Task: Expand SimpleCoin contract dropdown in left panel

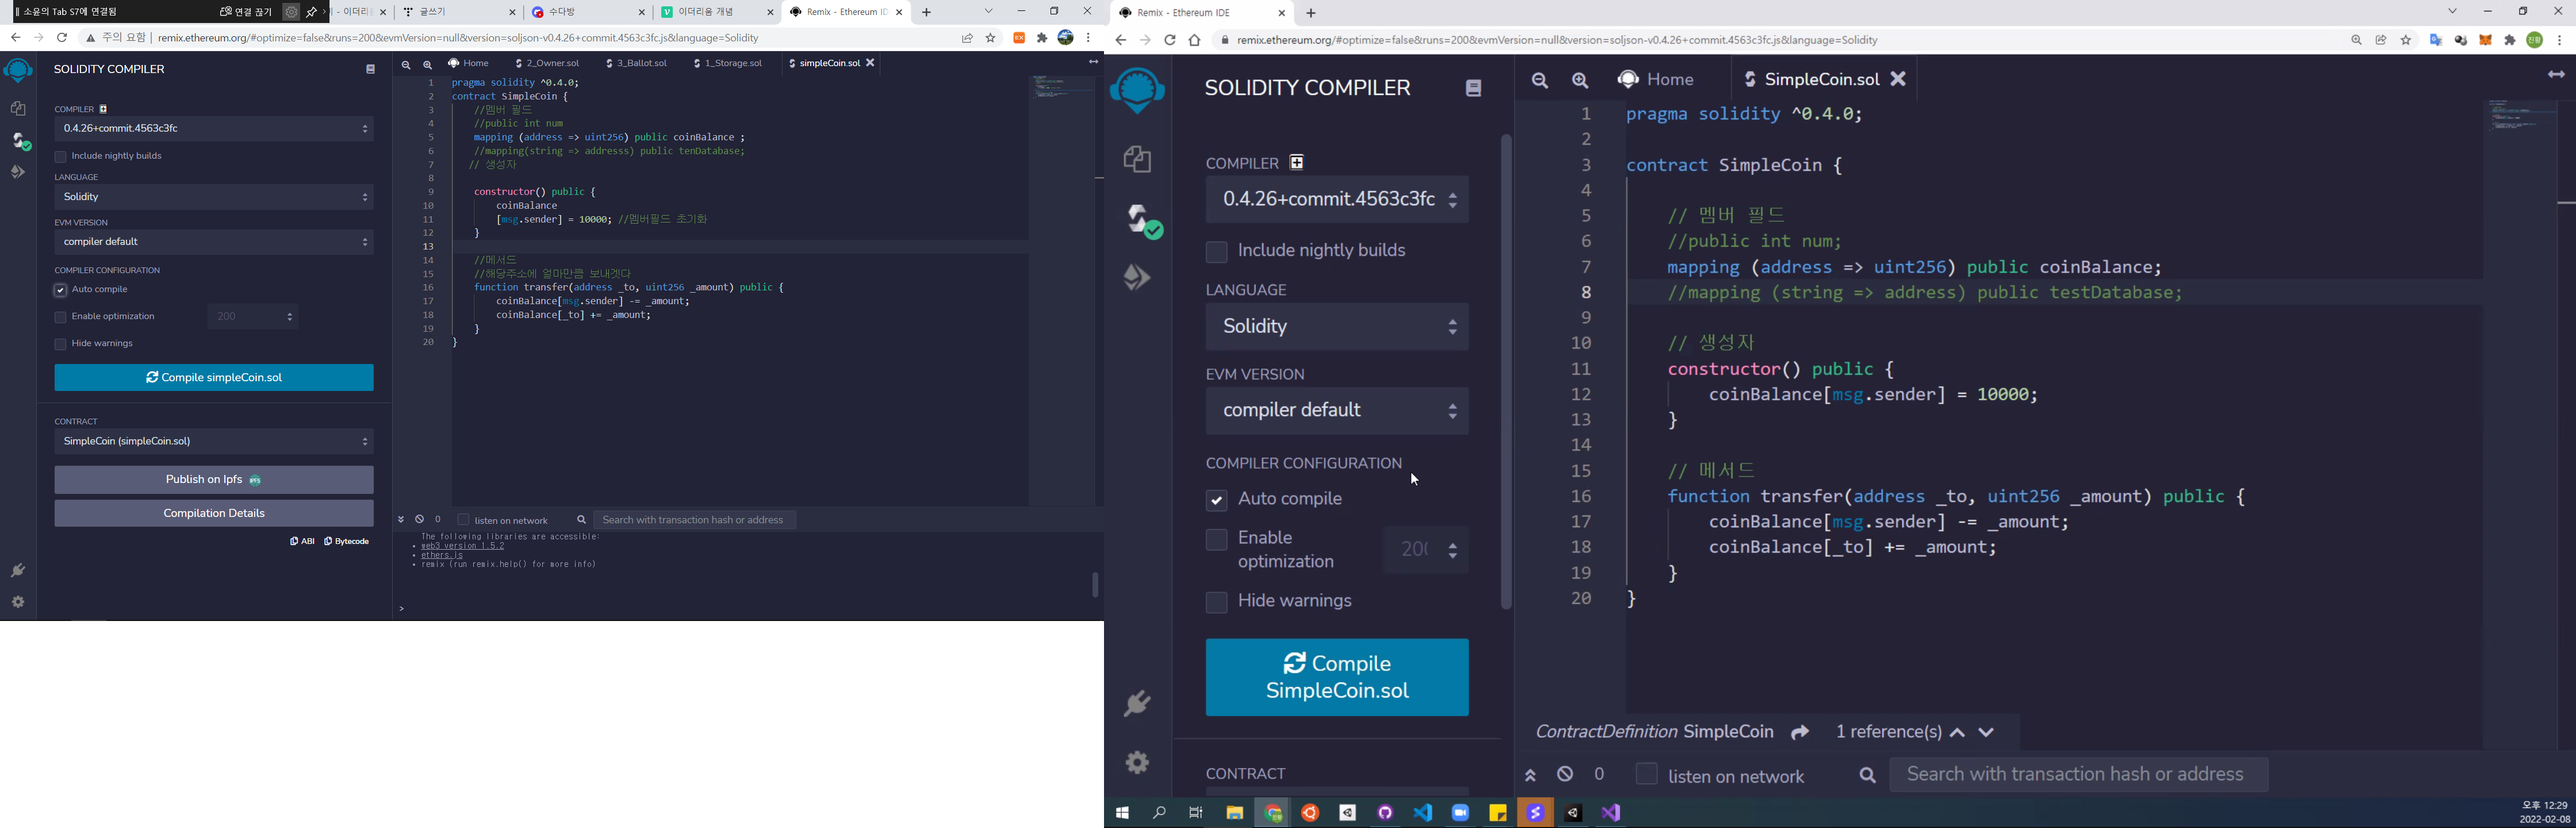Action: click(x=213, y=441)
